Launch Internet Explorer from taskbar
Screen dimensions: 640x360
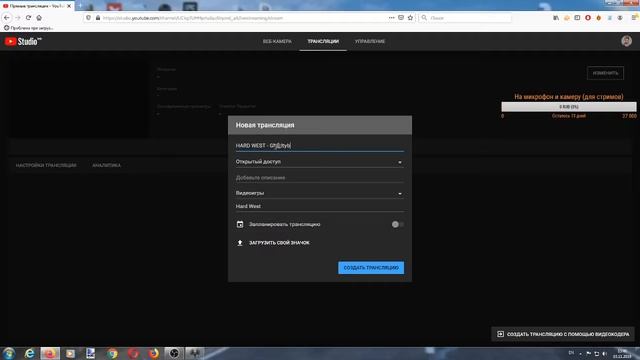click(x=29, y=353)
